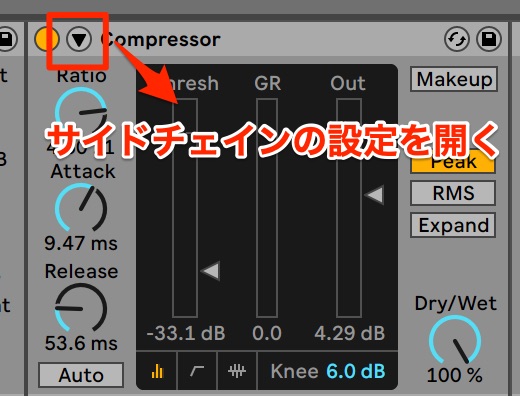Adjust the Attack knob

click(81, 208)
